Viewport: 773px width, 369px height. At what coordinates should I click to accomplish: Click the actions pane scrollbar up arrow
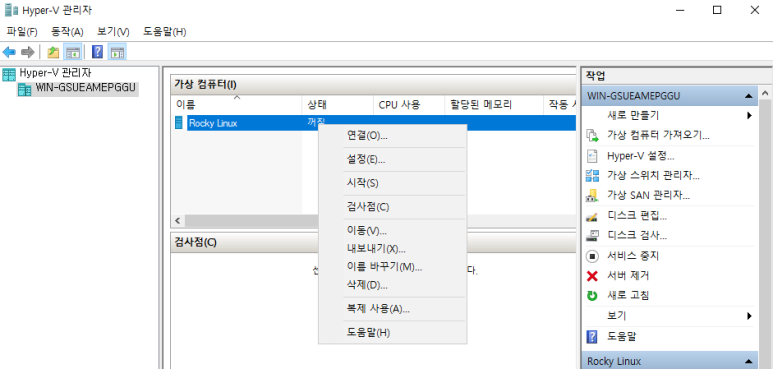765,93
